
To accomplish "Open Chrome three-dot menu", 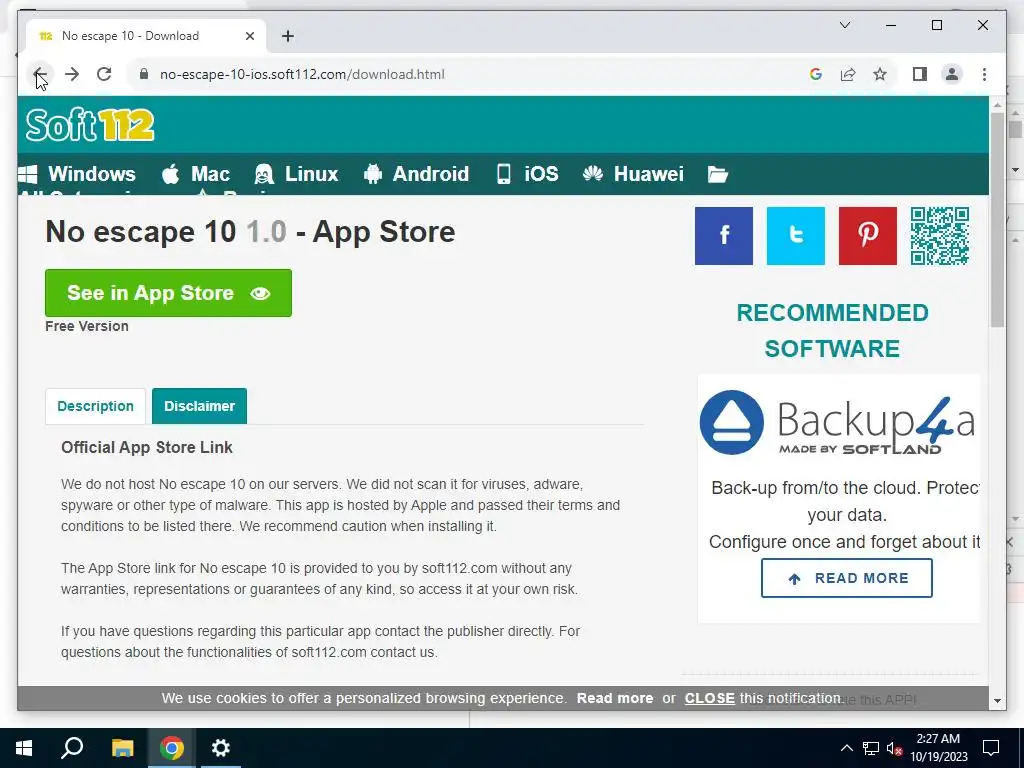I will [x=984, y=74].
